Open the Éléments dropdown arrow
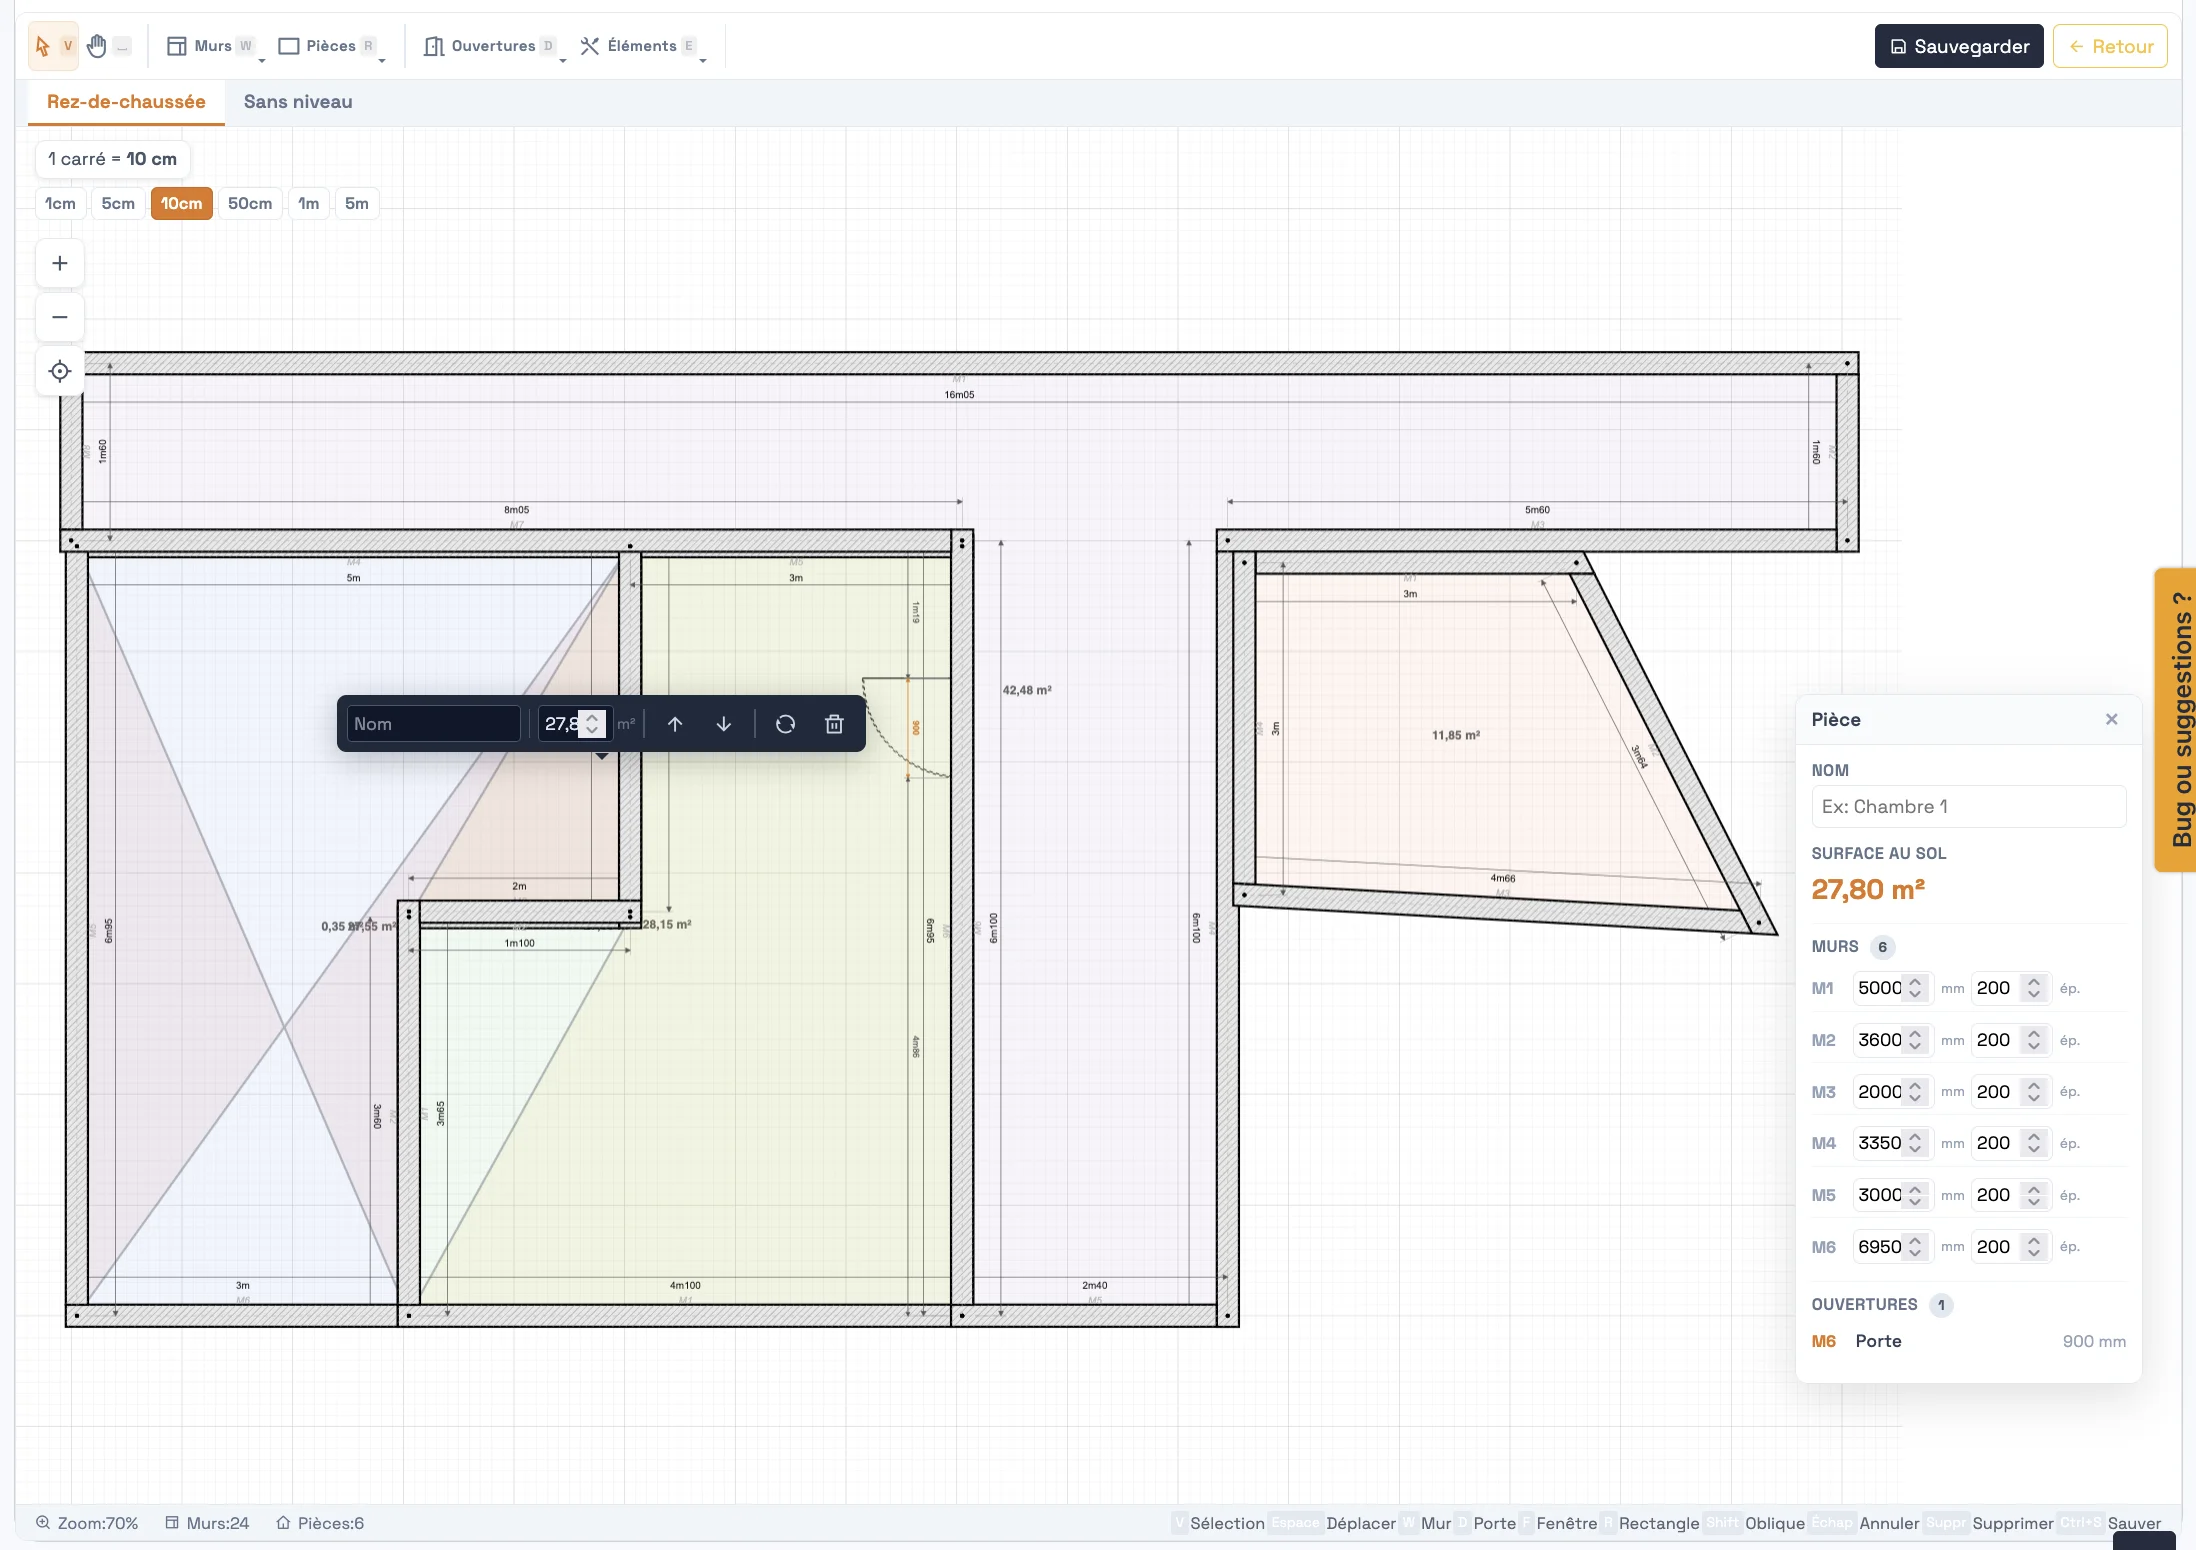2196x1550 pixels. pos(703,60)
